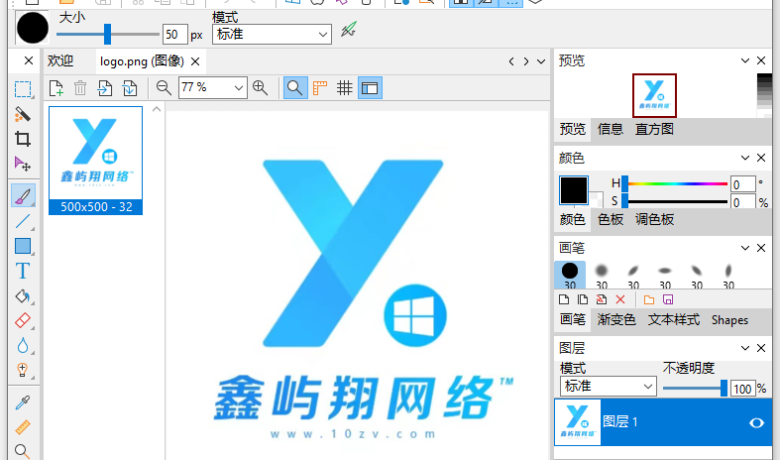Screen dimensions: 780x460
Task: Select the blur water drop tool
Action: (x=23, y=346)
